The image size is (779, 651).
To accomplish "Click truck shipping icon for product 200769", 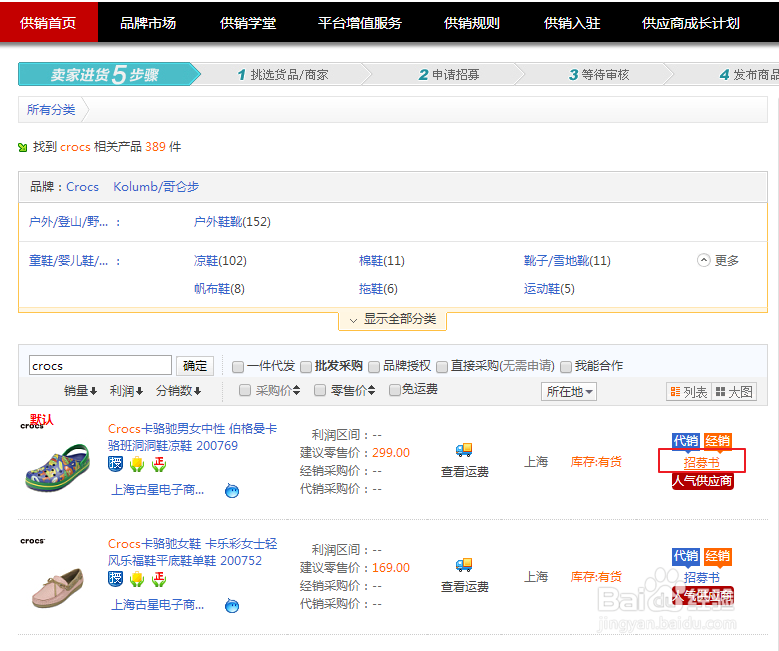I will (464, 450).
